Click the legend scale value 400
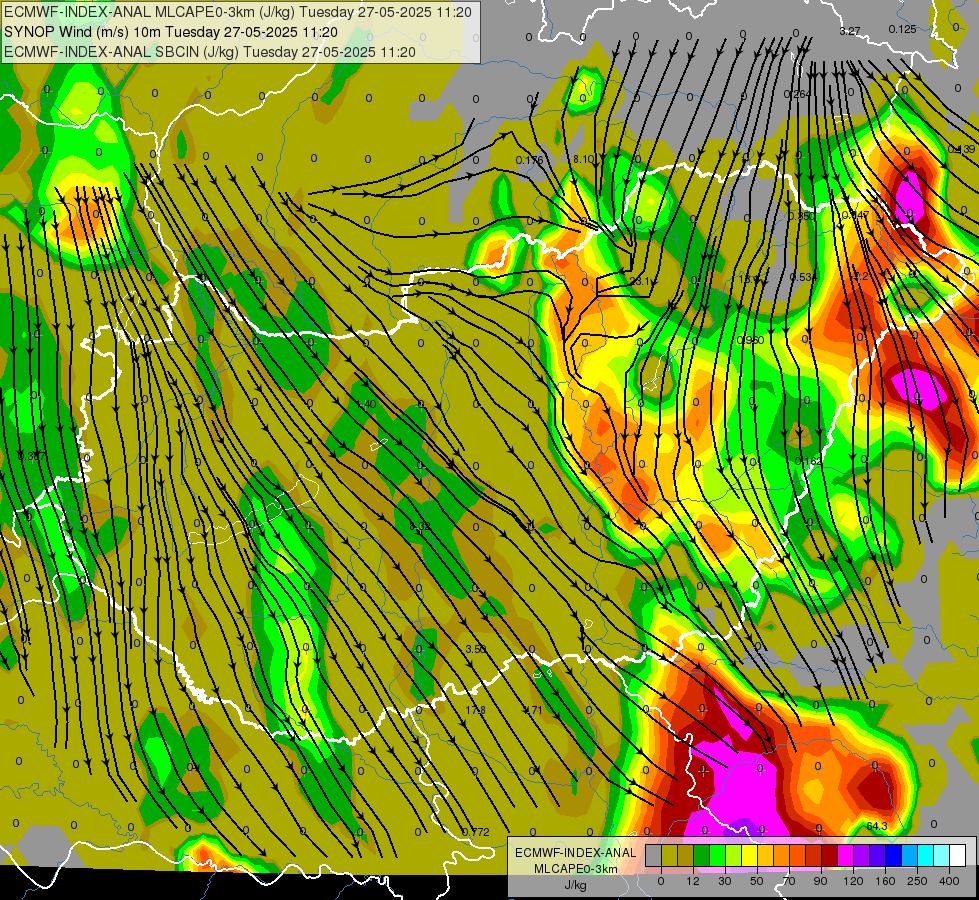The width and height of the screenshot is (979, 900). 949,881
